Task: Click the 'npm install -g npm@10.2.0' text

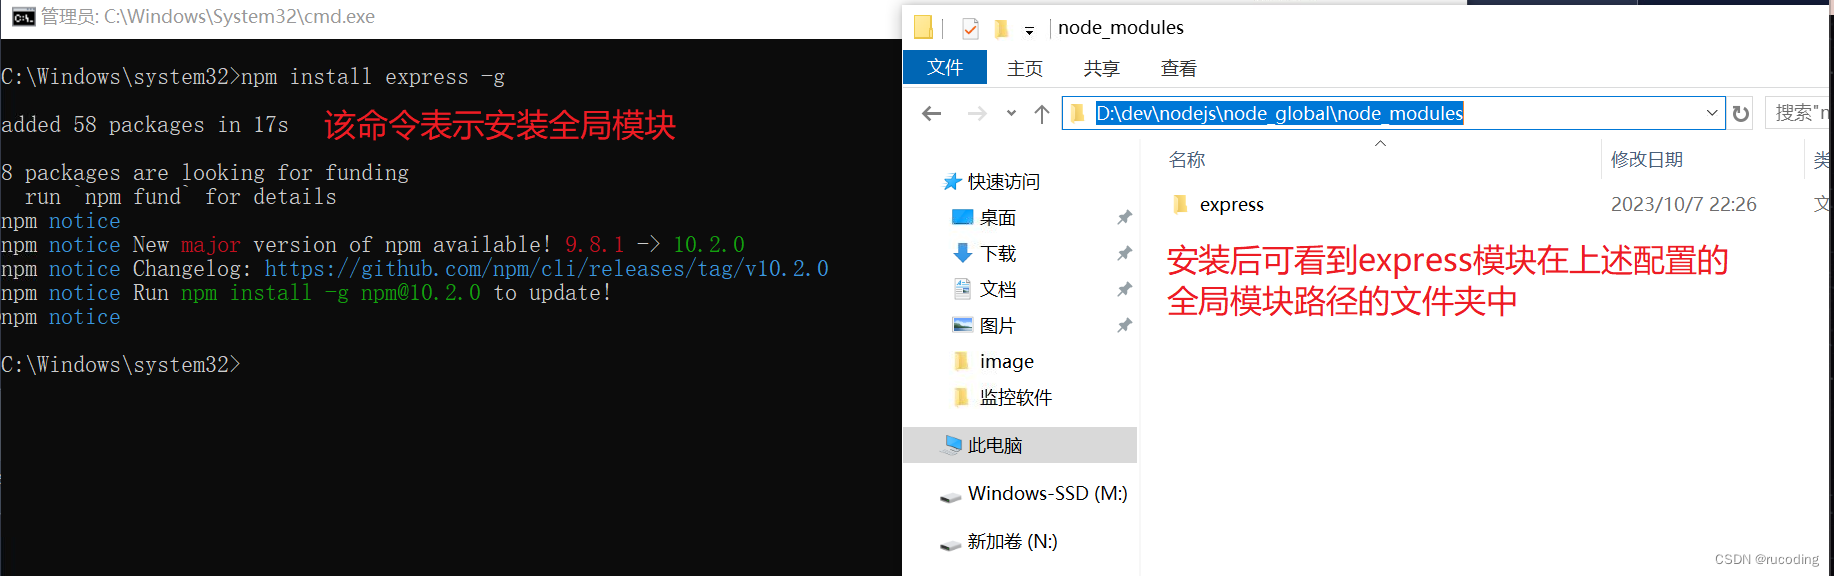Action: 331,293
